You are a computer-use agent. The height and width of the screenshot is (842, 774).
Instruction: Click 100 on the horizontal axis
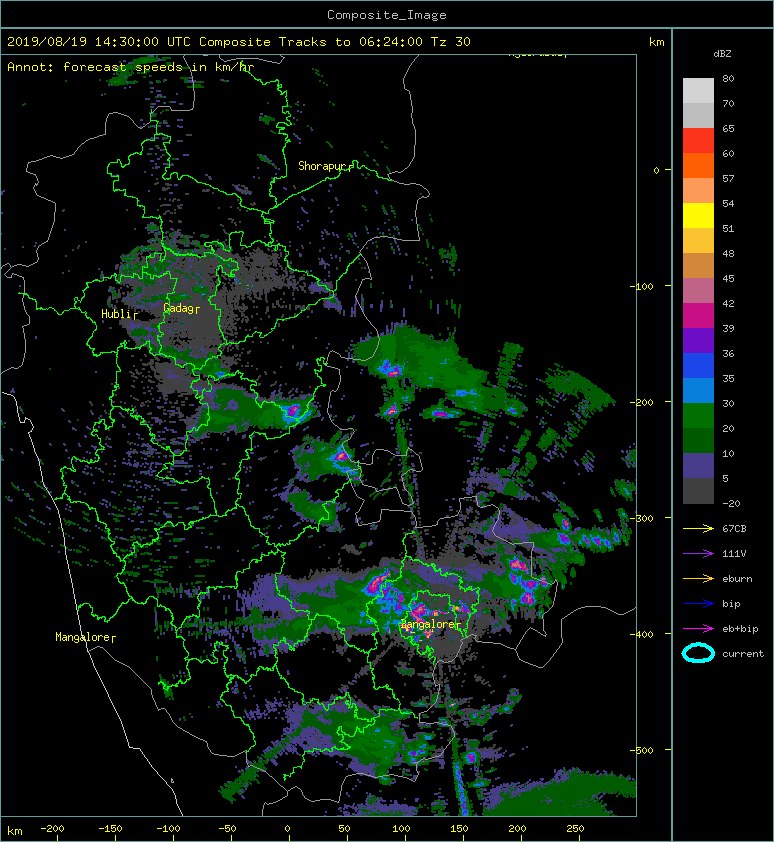click(x=401, y=829)
